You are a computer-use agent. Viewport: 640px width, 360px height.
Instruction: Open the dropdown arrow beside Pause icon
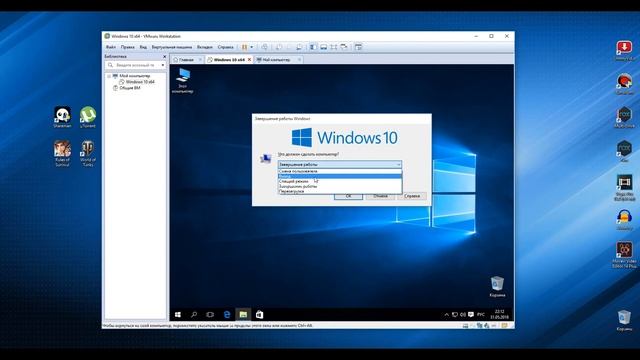tap(251, 47)
